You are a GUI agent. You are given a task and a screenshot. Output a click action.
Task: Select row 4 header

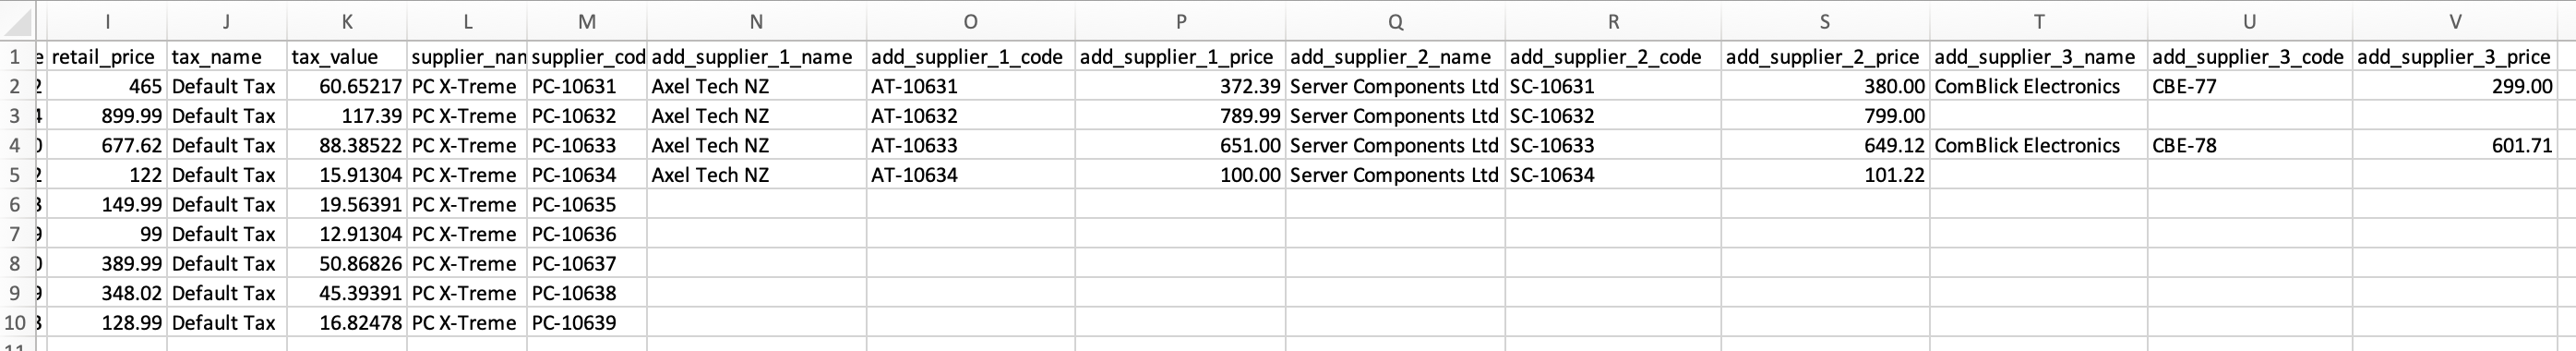16,145
